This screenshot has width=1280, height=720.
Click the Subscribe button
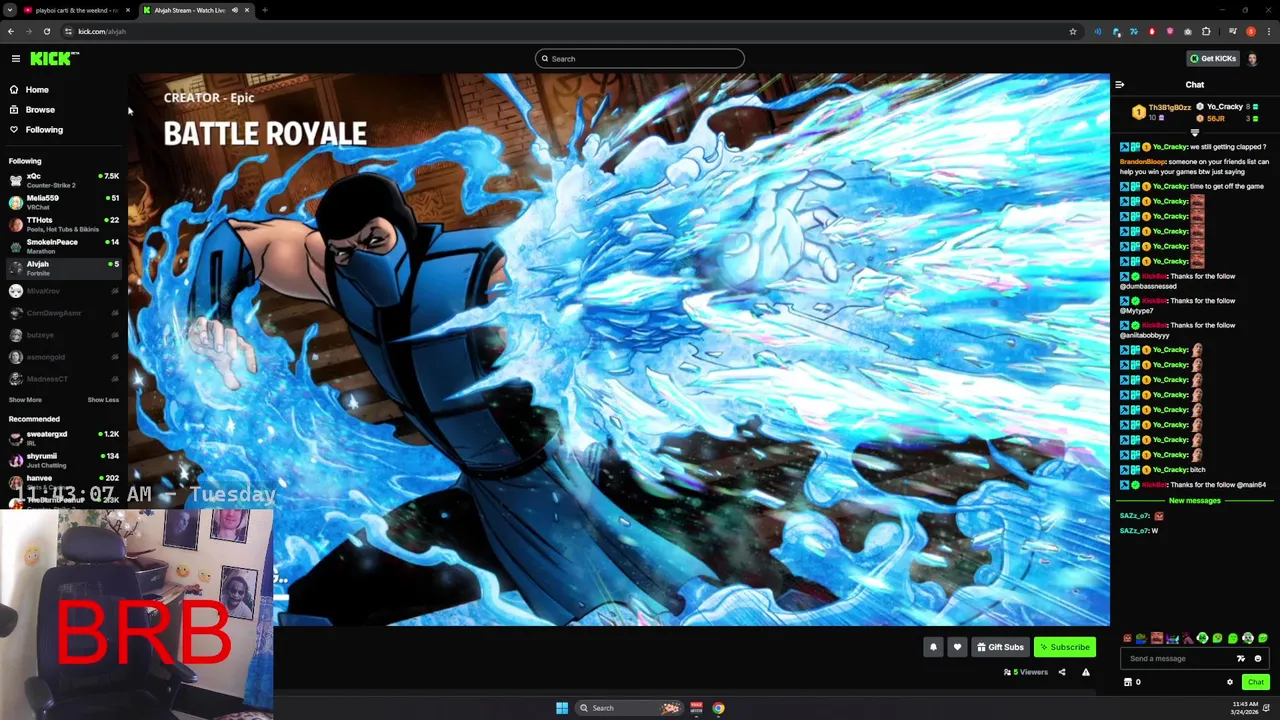click(x=1064, y=647)
